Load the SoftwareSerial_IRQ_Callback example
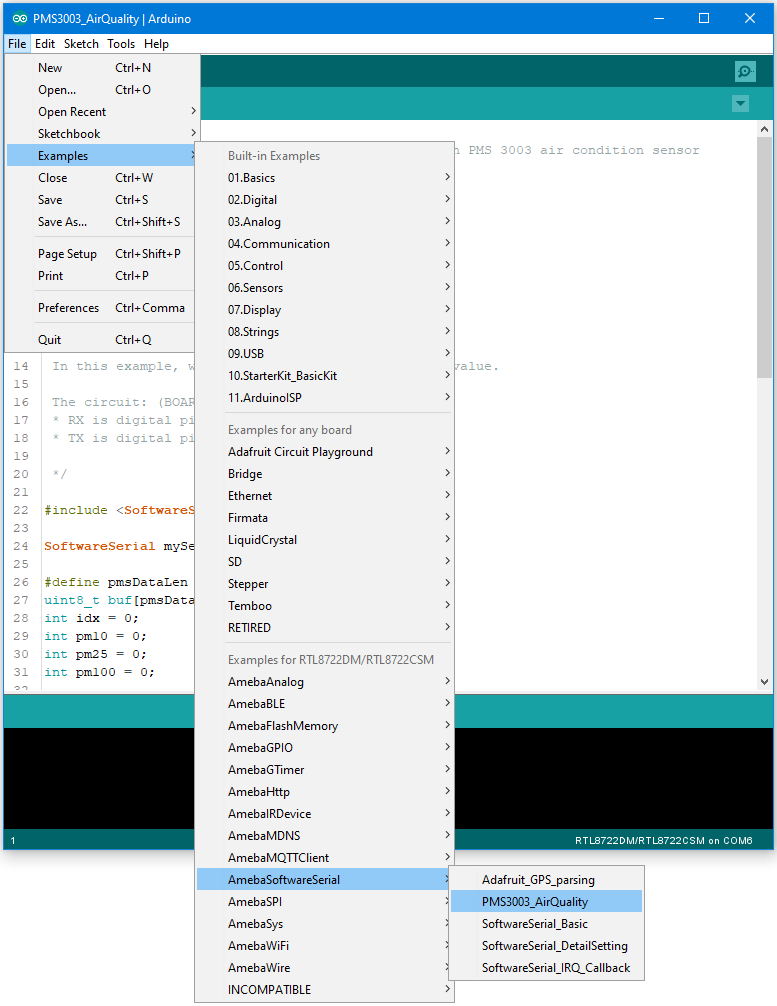This screenshot has height=1006, width=777. pyautogui.click(x=546, y=968)
